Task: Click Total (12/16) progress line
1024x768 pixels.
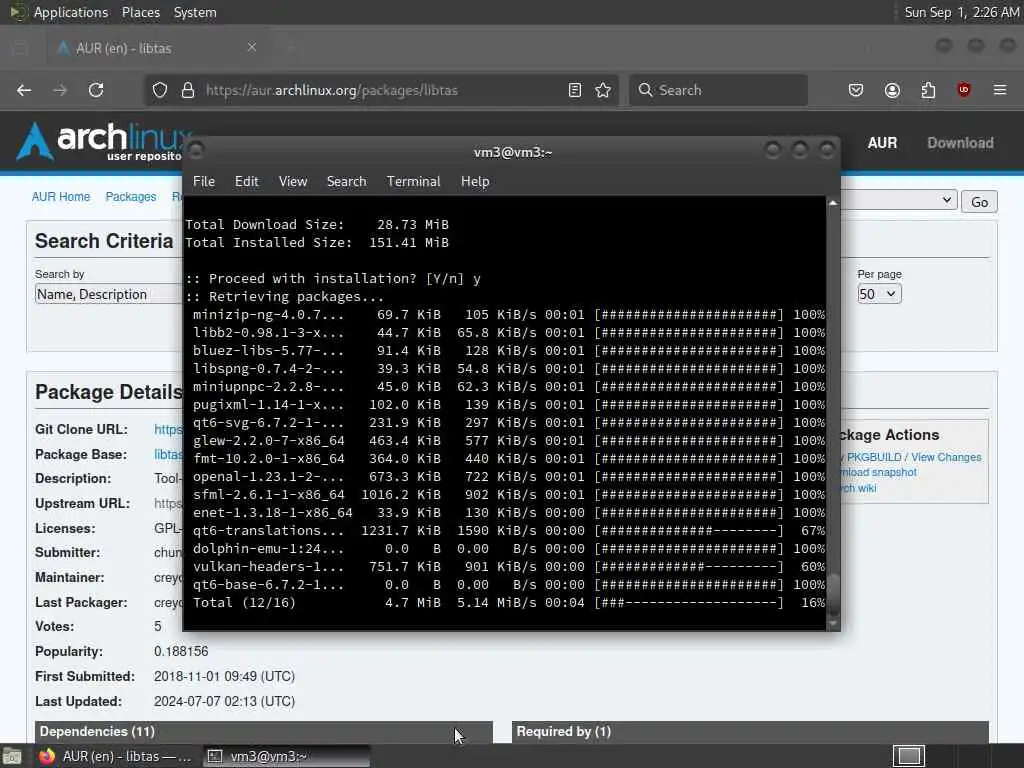Action: click(x=508, y=602)
